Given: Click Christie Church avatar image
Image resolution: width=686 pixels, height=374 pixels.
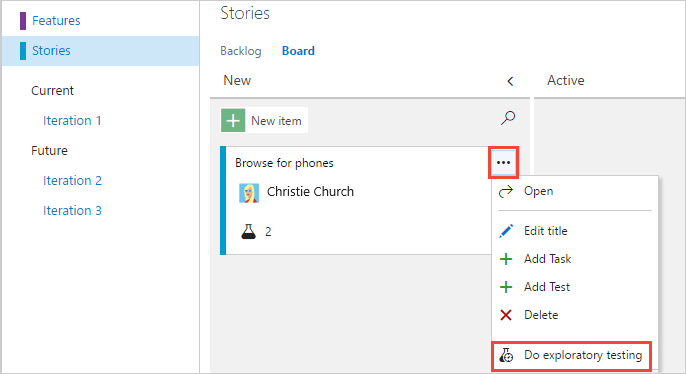Looking at the screenshot, I should point(249,193).
